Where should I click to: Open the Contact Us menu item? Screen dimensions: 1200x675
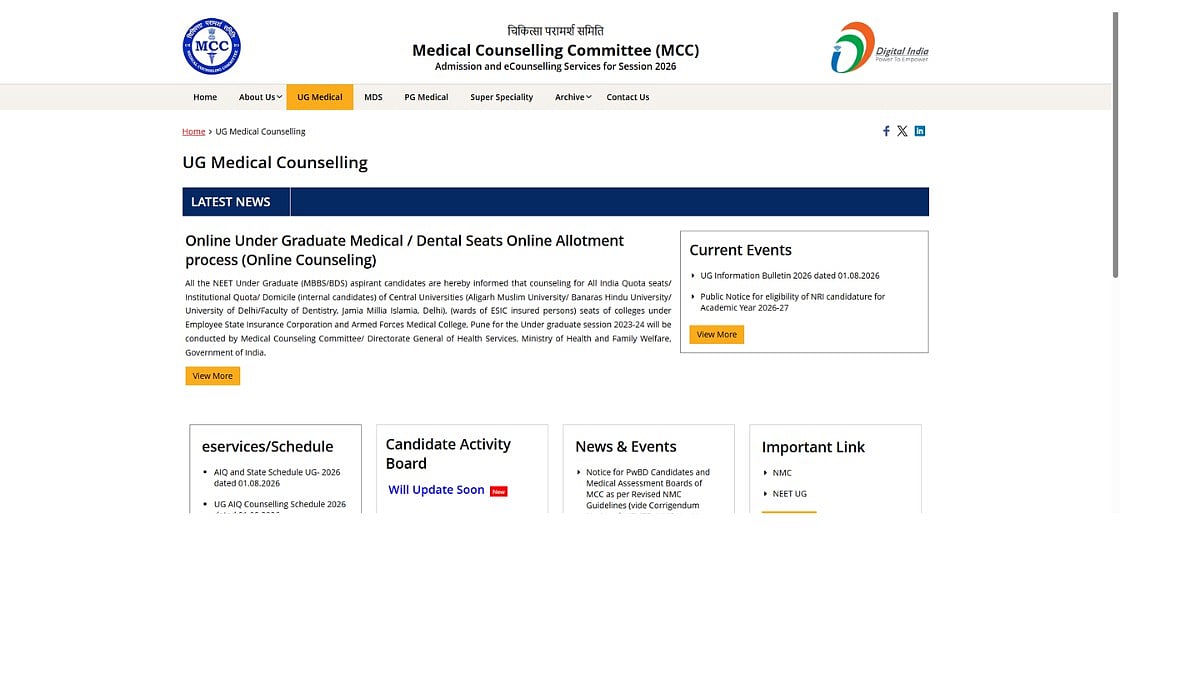tap(628, 97)
